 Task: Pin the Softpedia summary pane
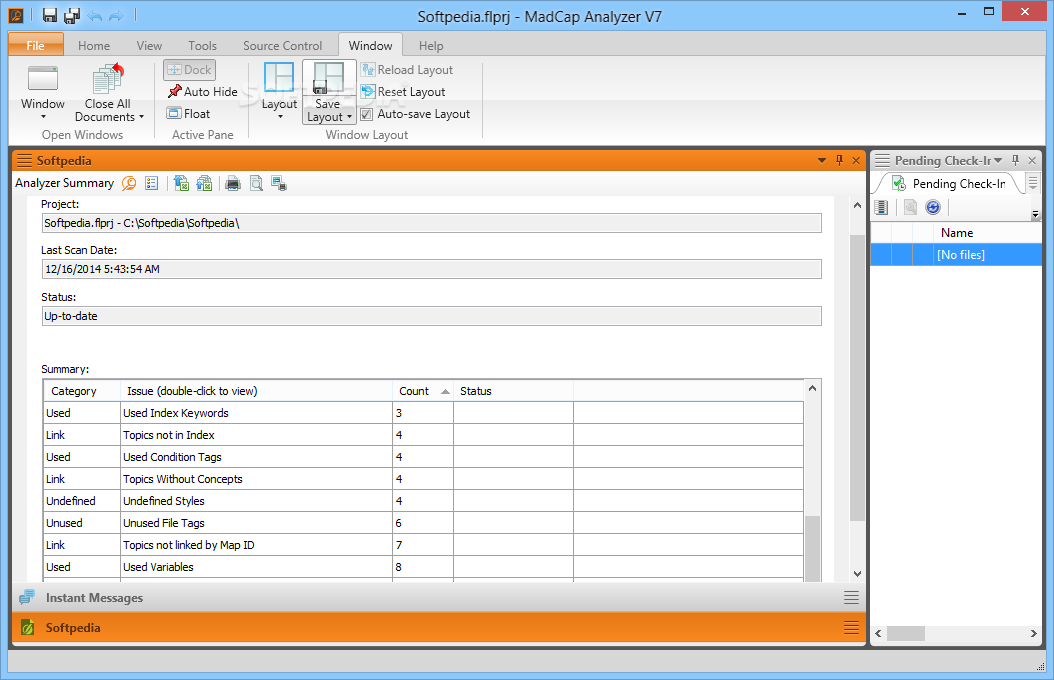coord(839,160)
